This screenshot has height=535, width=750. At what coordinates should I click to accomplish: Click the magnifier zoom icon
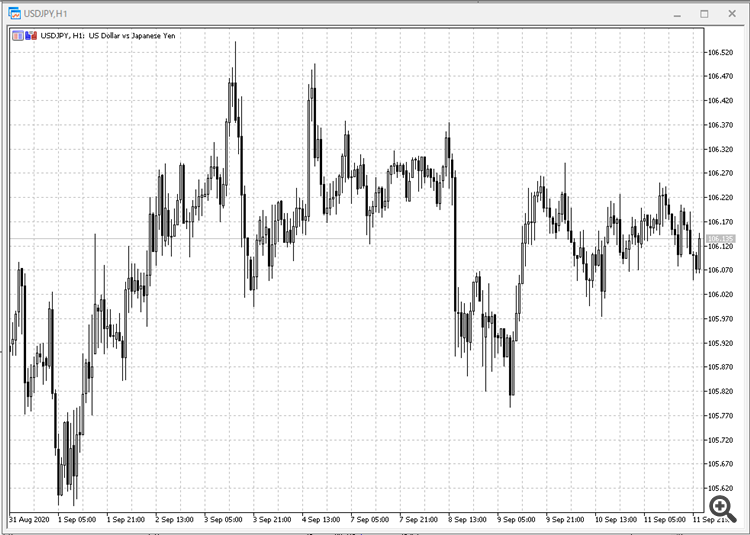click(722, 506)
